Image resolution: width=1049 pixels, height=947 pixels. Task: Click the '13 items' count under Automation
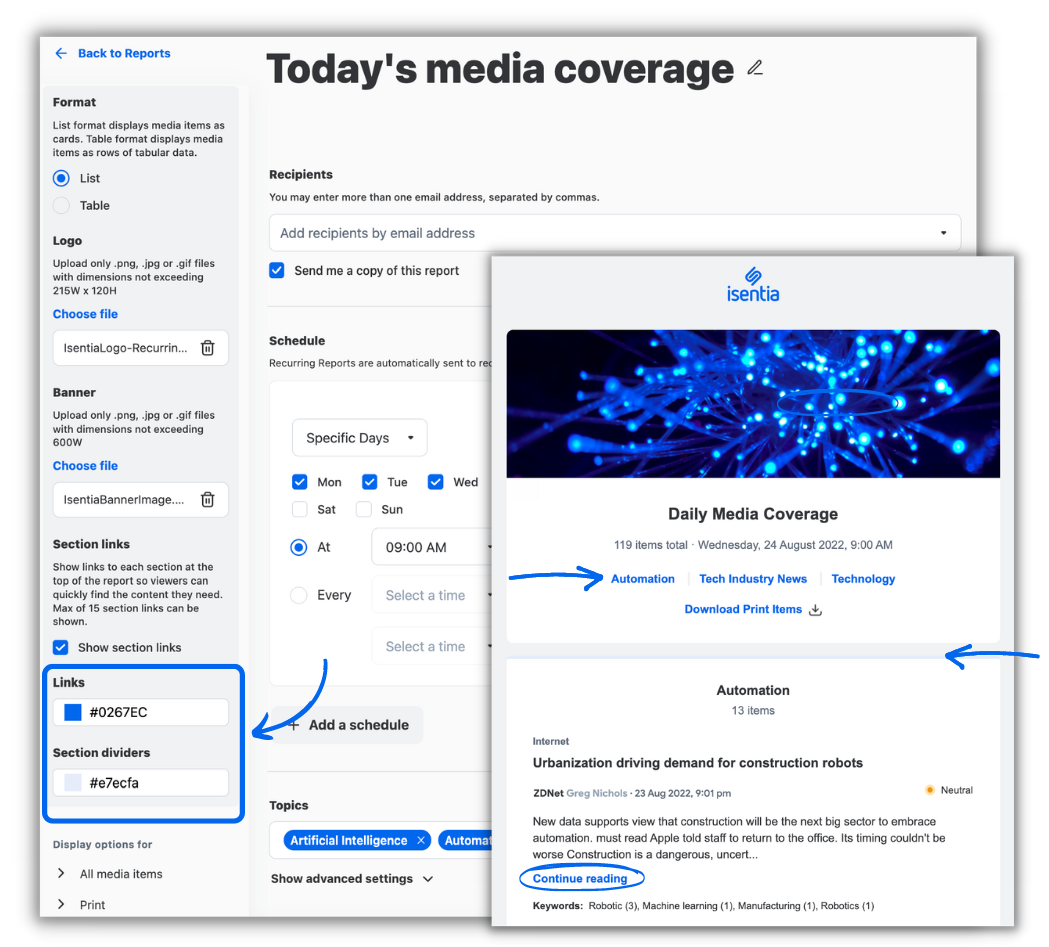(x=753, y=710)
